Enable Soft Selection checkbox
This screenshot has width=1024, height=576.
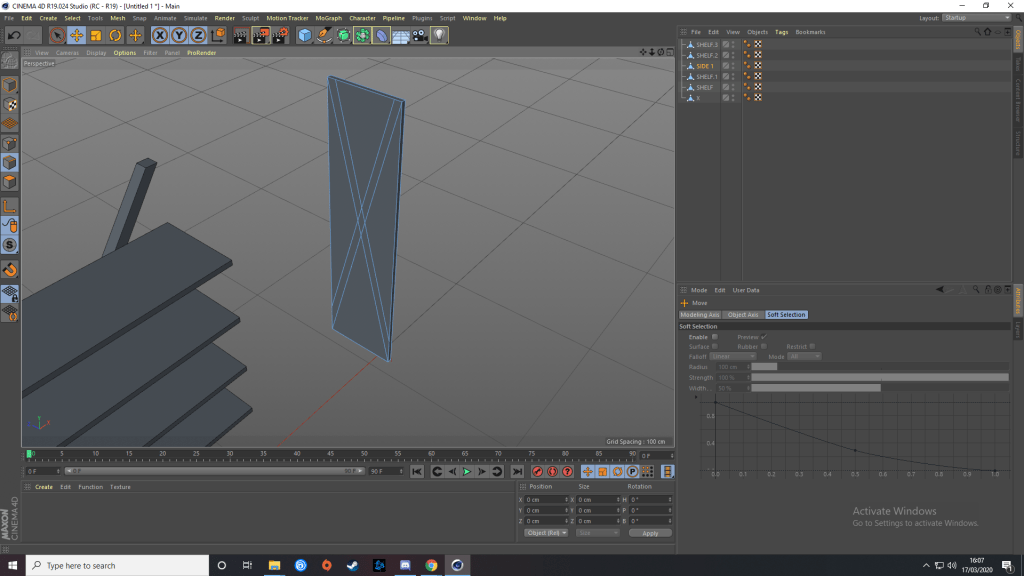pos(714,337)
